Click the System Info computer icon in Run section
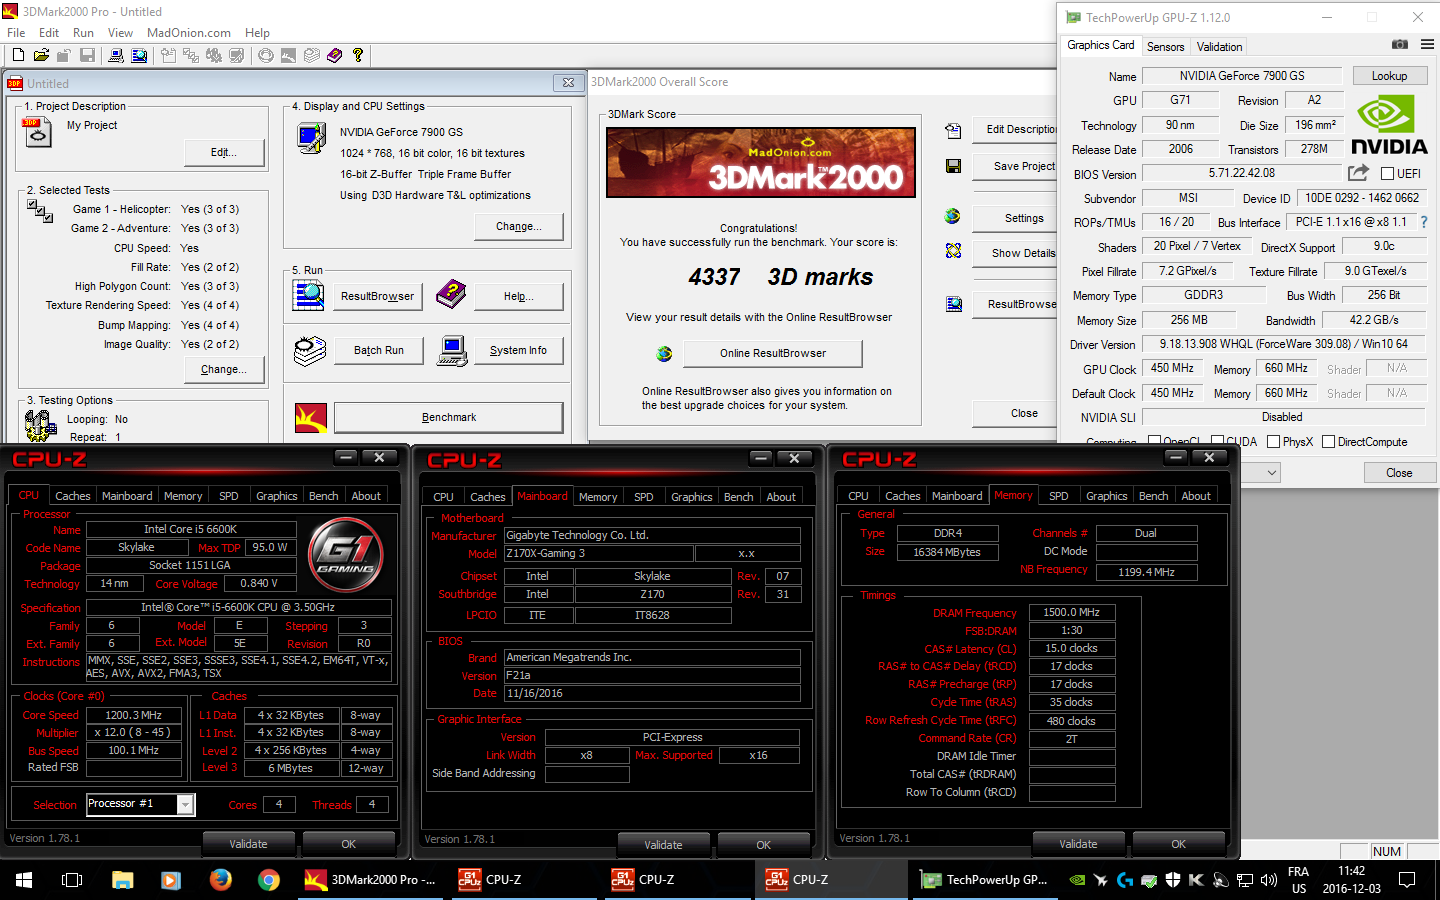Image resolution: width=1440 pixels, height=900 pixels. pyautogui.click(x=452, y=351)
